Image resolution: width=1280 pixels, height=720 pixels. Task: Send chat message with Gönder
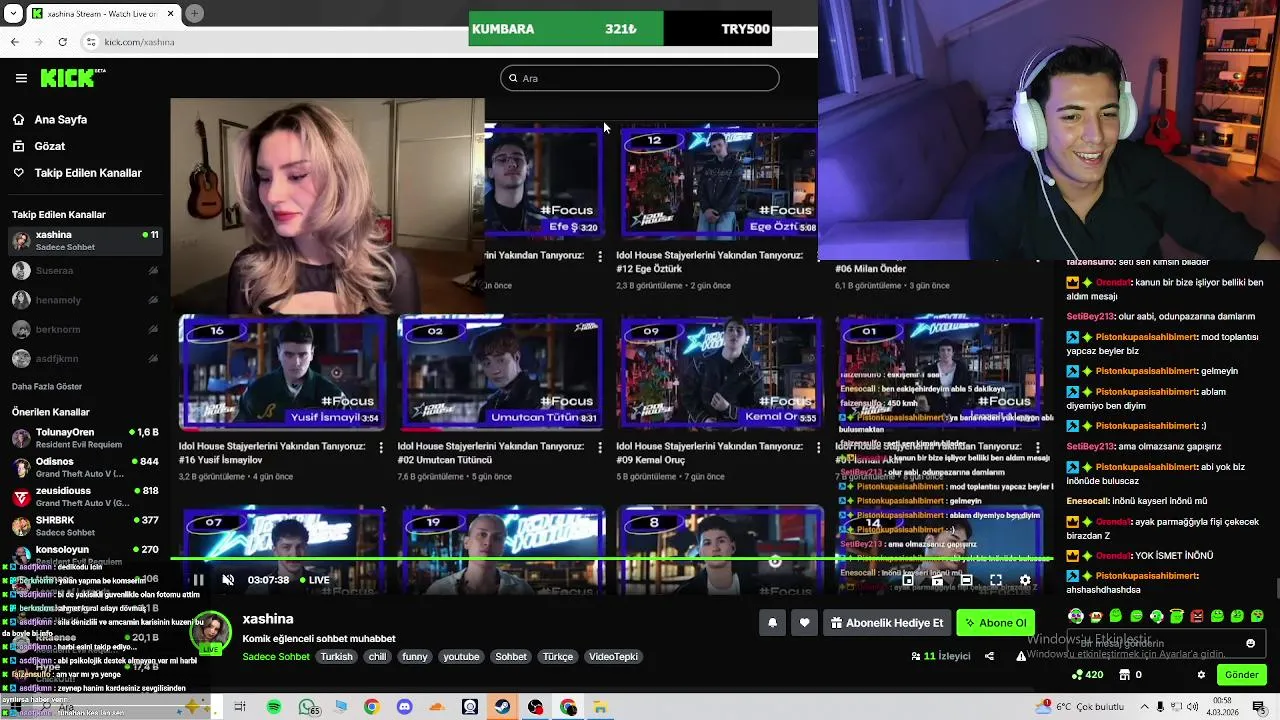[x=1241, y=675]
